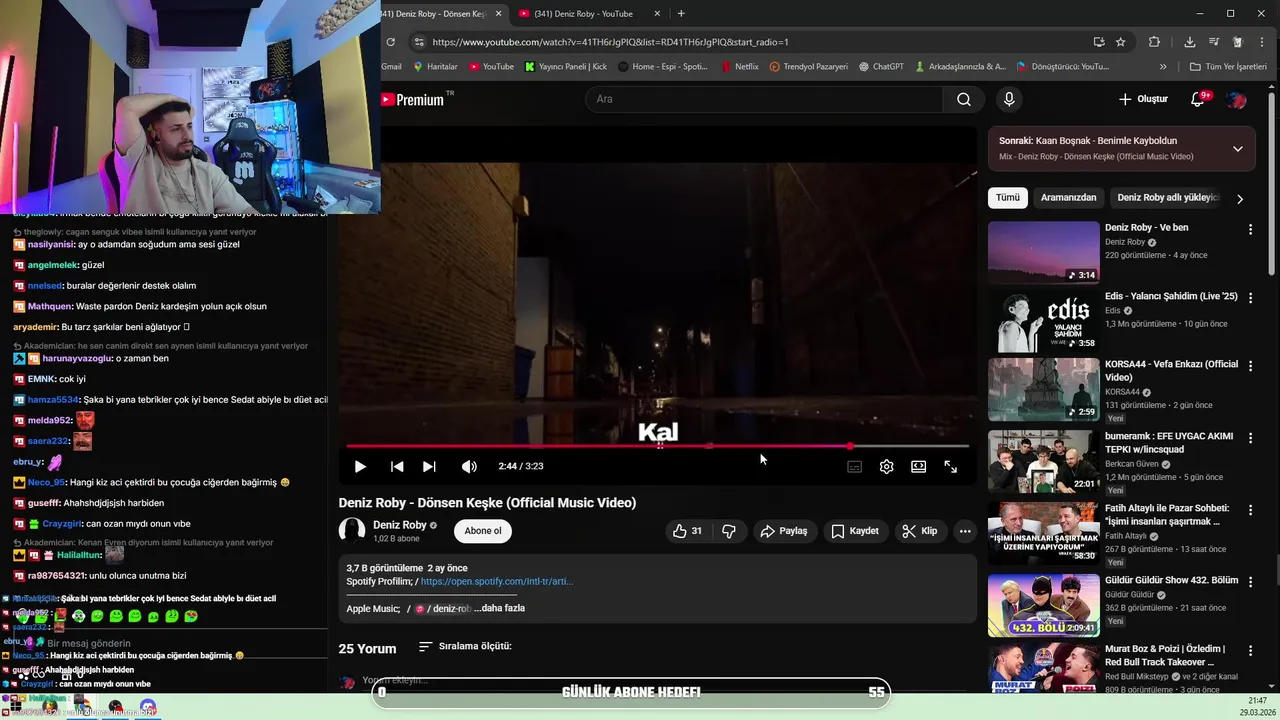Open more actions ellipsis below video
The width and height of the screenshot is (1280, 720).
965,531
